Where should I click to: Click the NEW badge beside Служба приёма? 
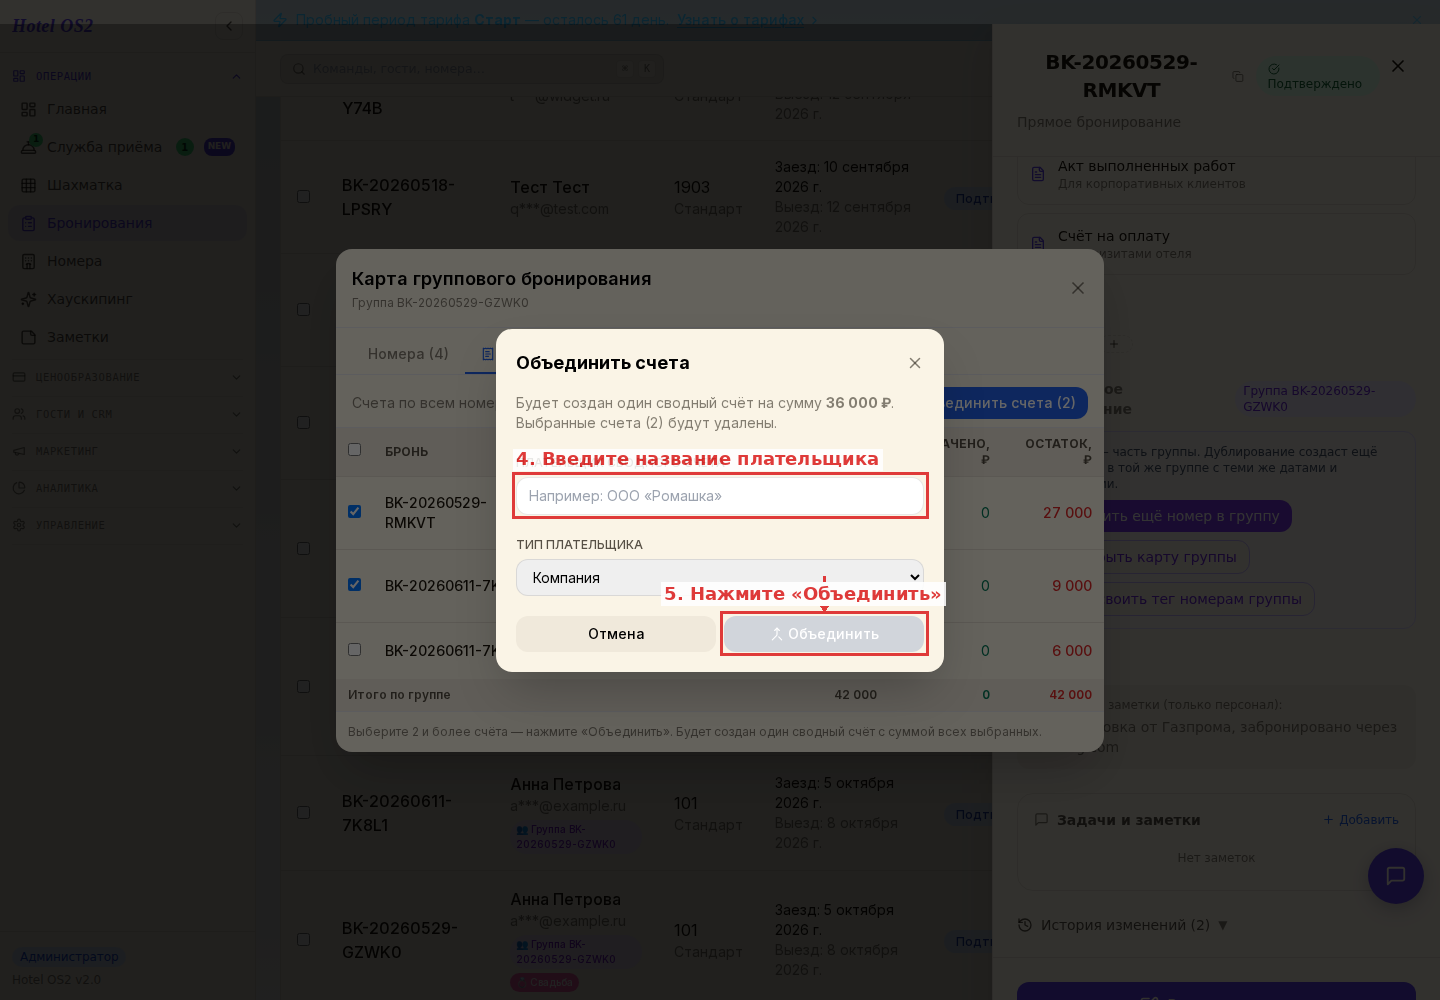pos(219,146)
